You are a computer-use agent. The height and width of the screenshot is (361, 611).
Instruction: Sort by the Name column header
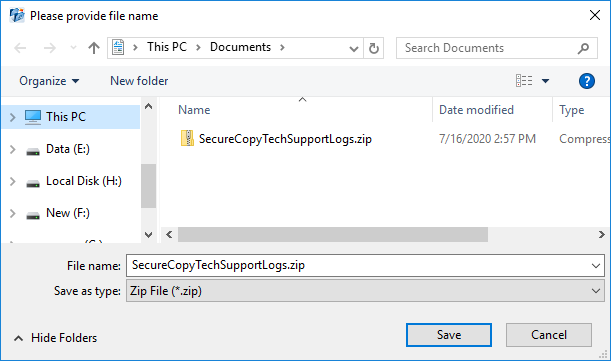click(194, 110)
